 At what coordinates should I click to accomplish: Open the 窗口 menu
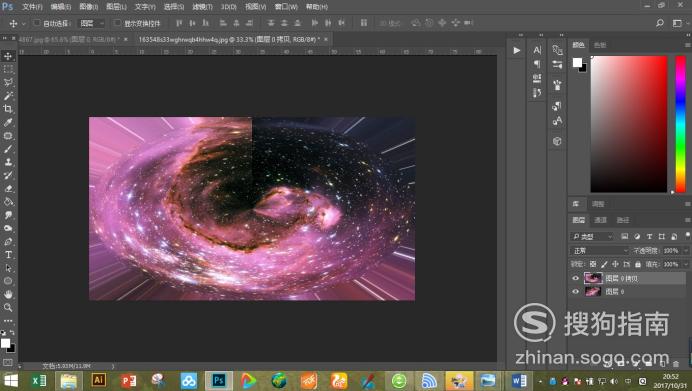click(x=286, y=7)
